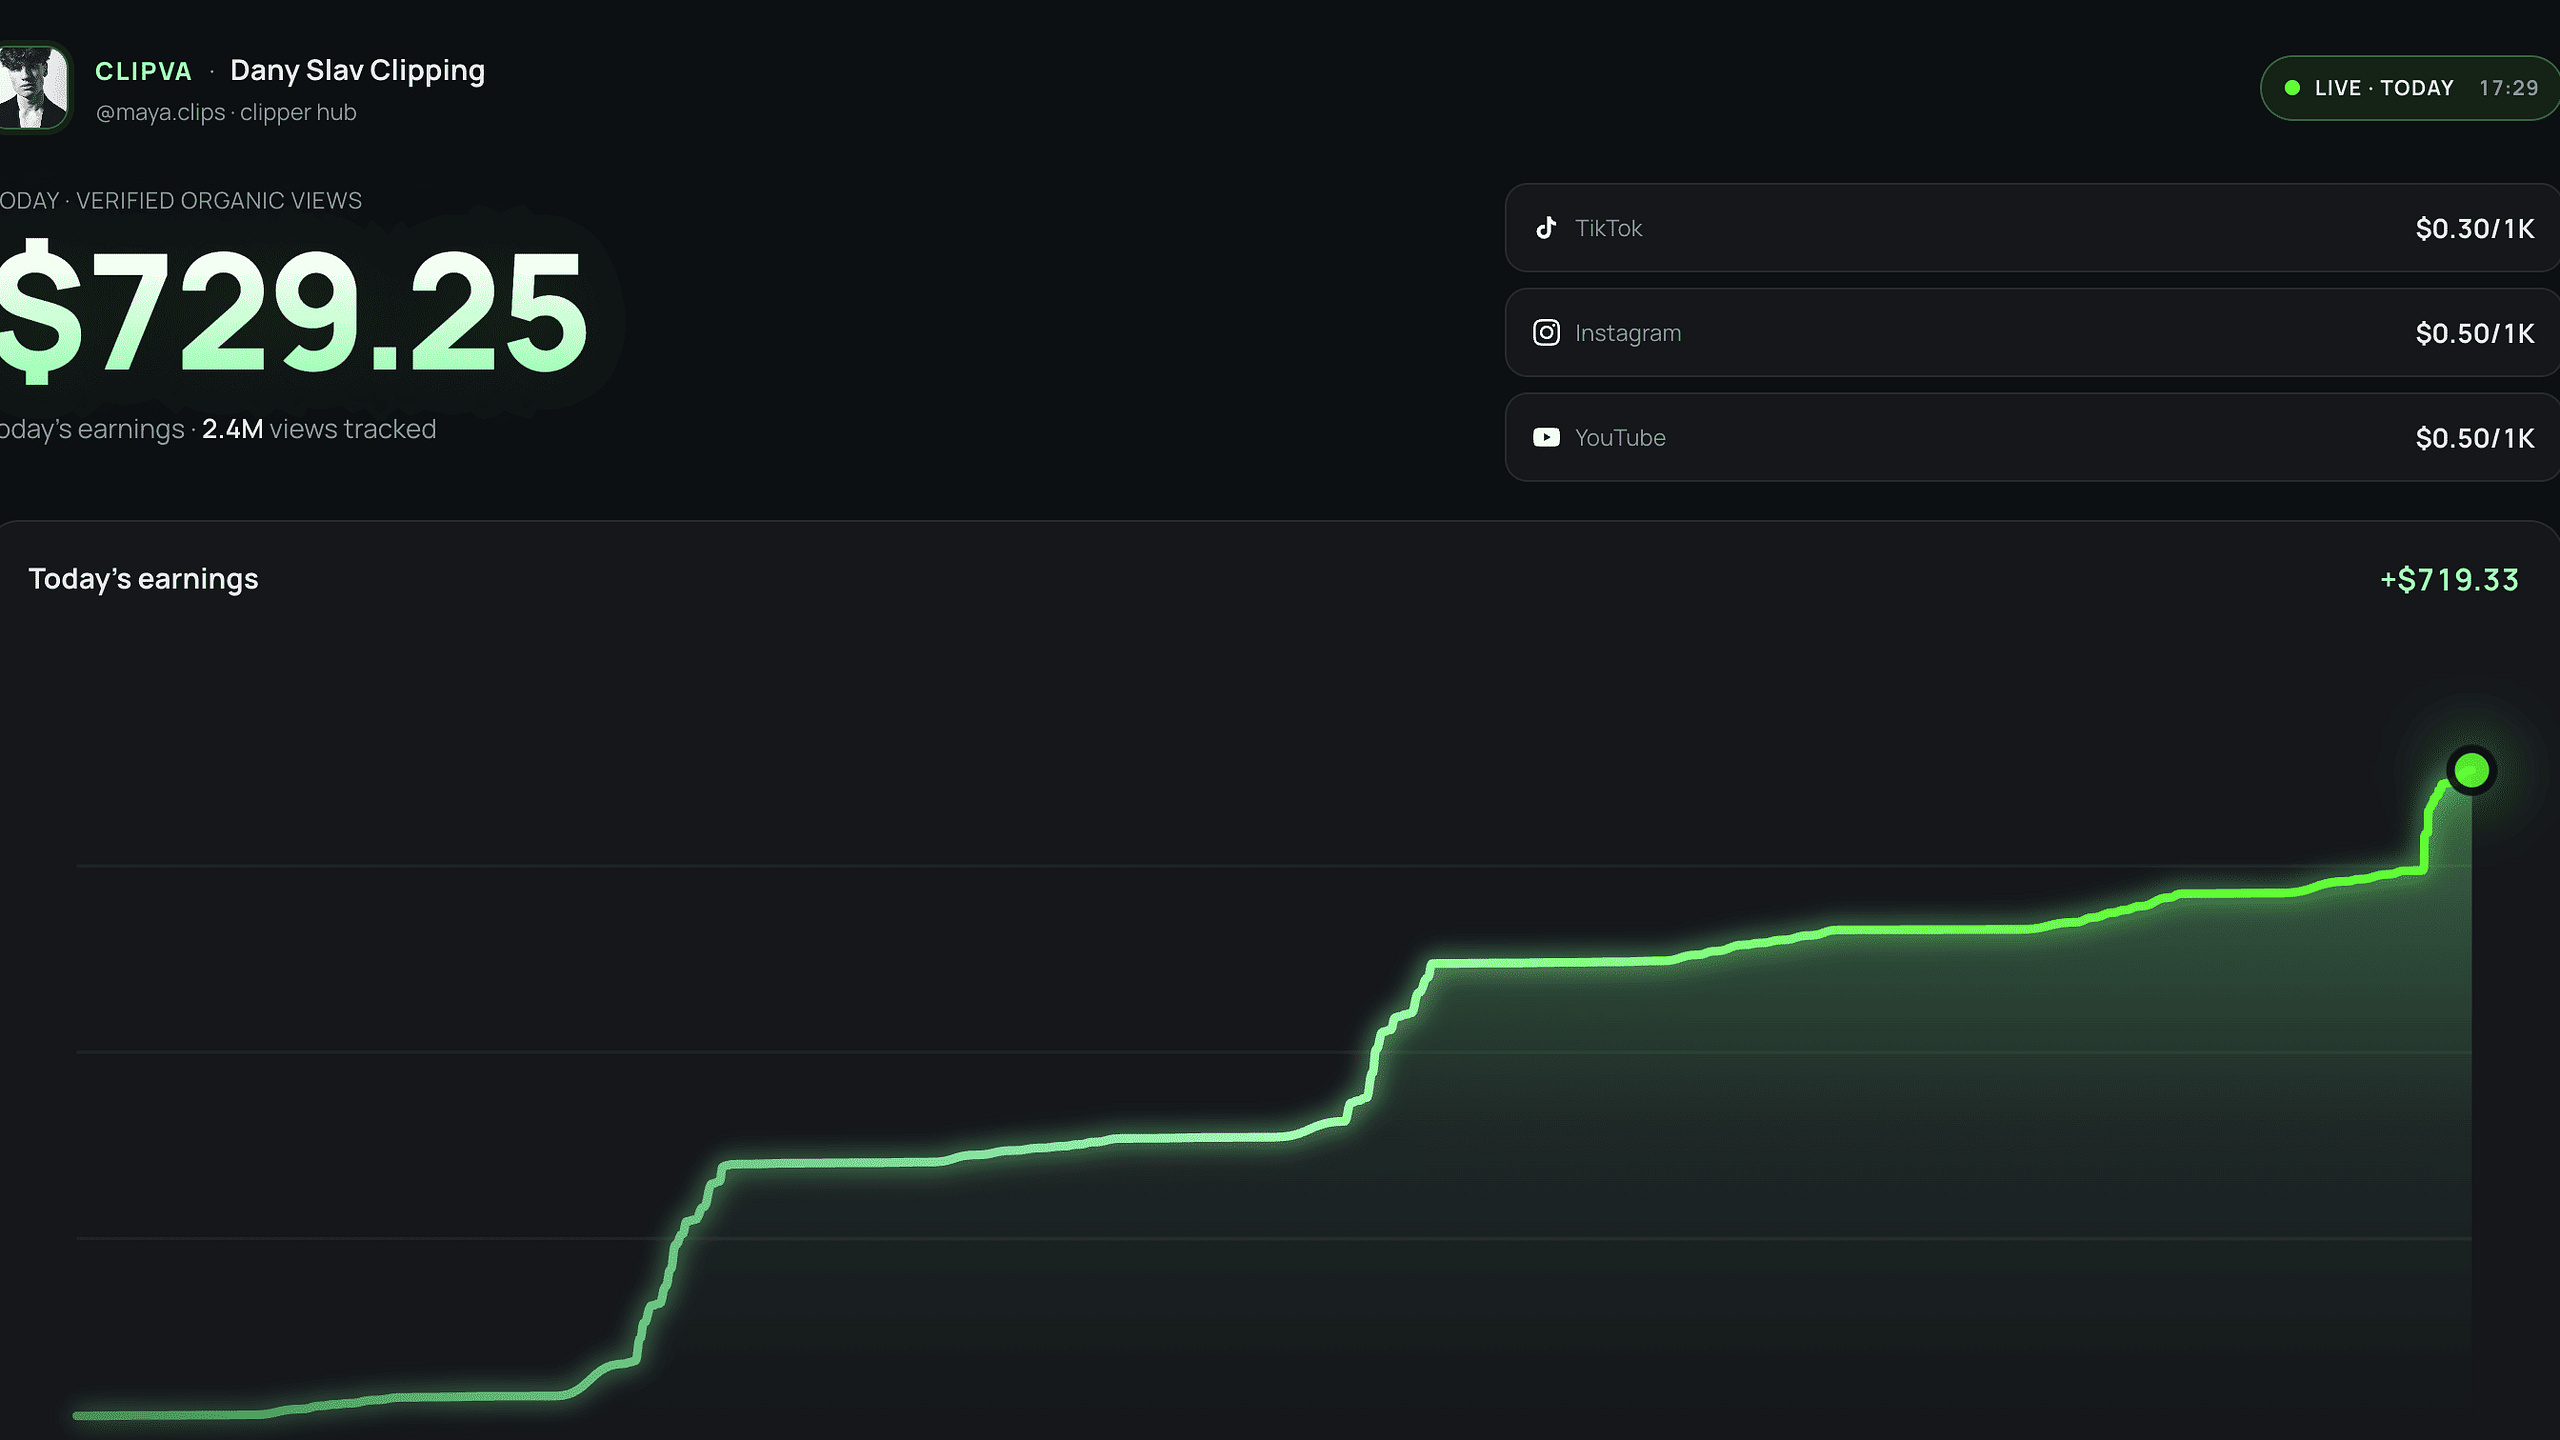Click the TikTok icon
Screen dimensions: 2560x1440
pyautogui.click(x=1546, y=228)
